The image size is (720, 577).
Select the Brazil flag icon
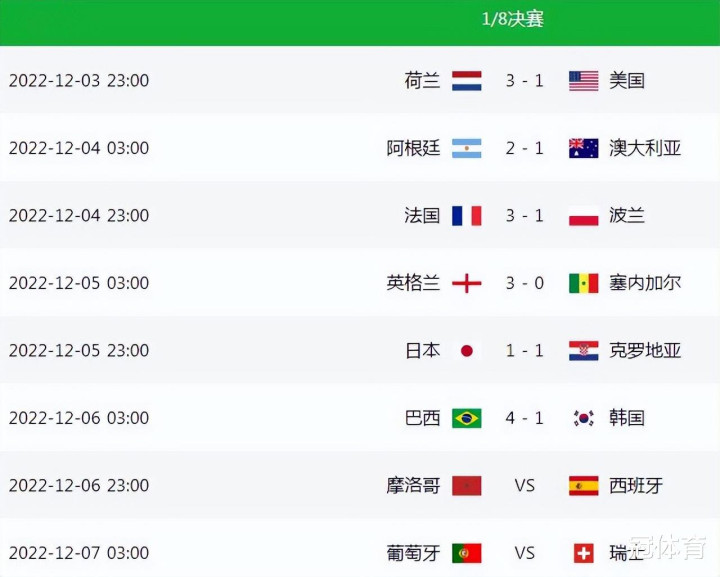[467, 418]
